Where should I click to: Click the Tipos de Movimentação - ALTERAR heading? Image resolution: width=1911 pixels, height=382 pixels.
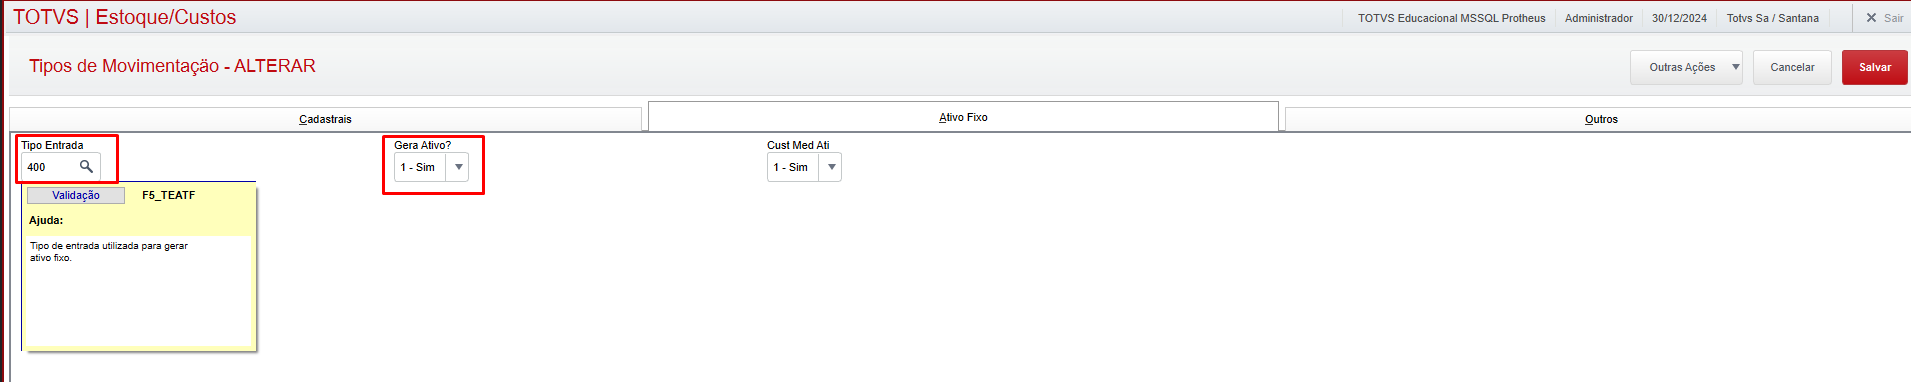coord(172,66)
